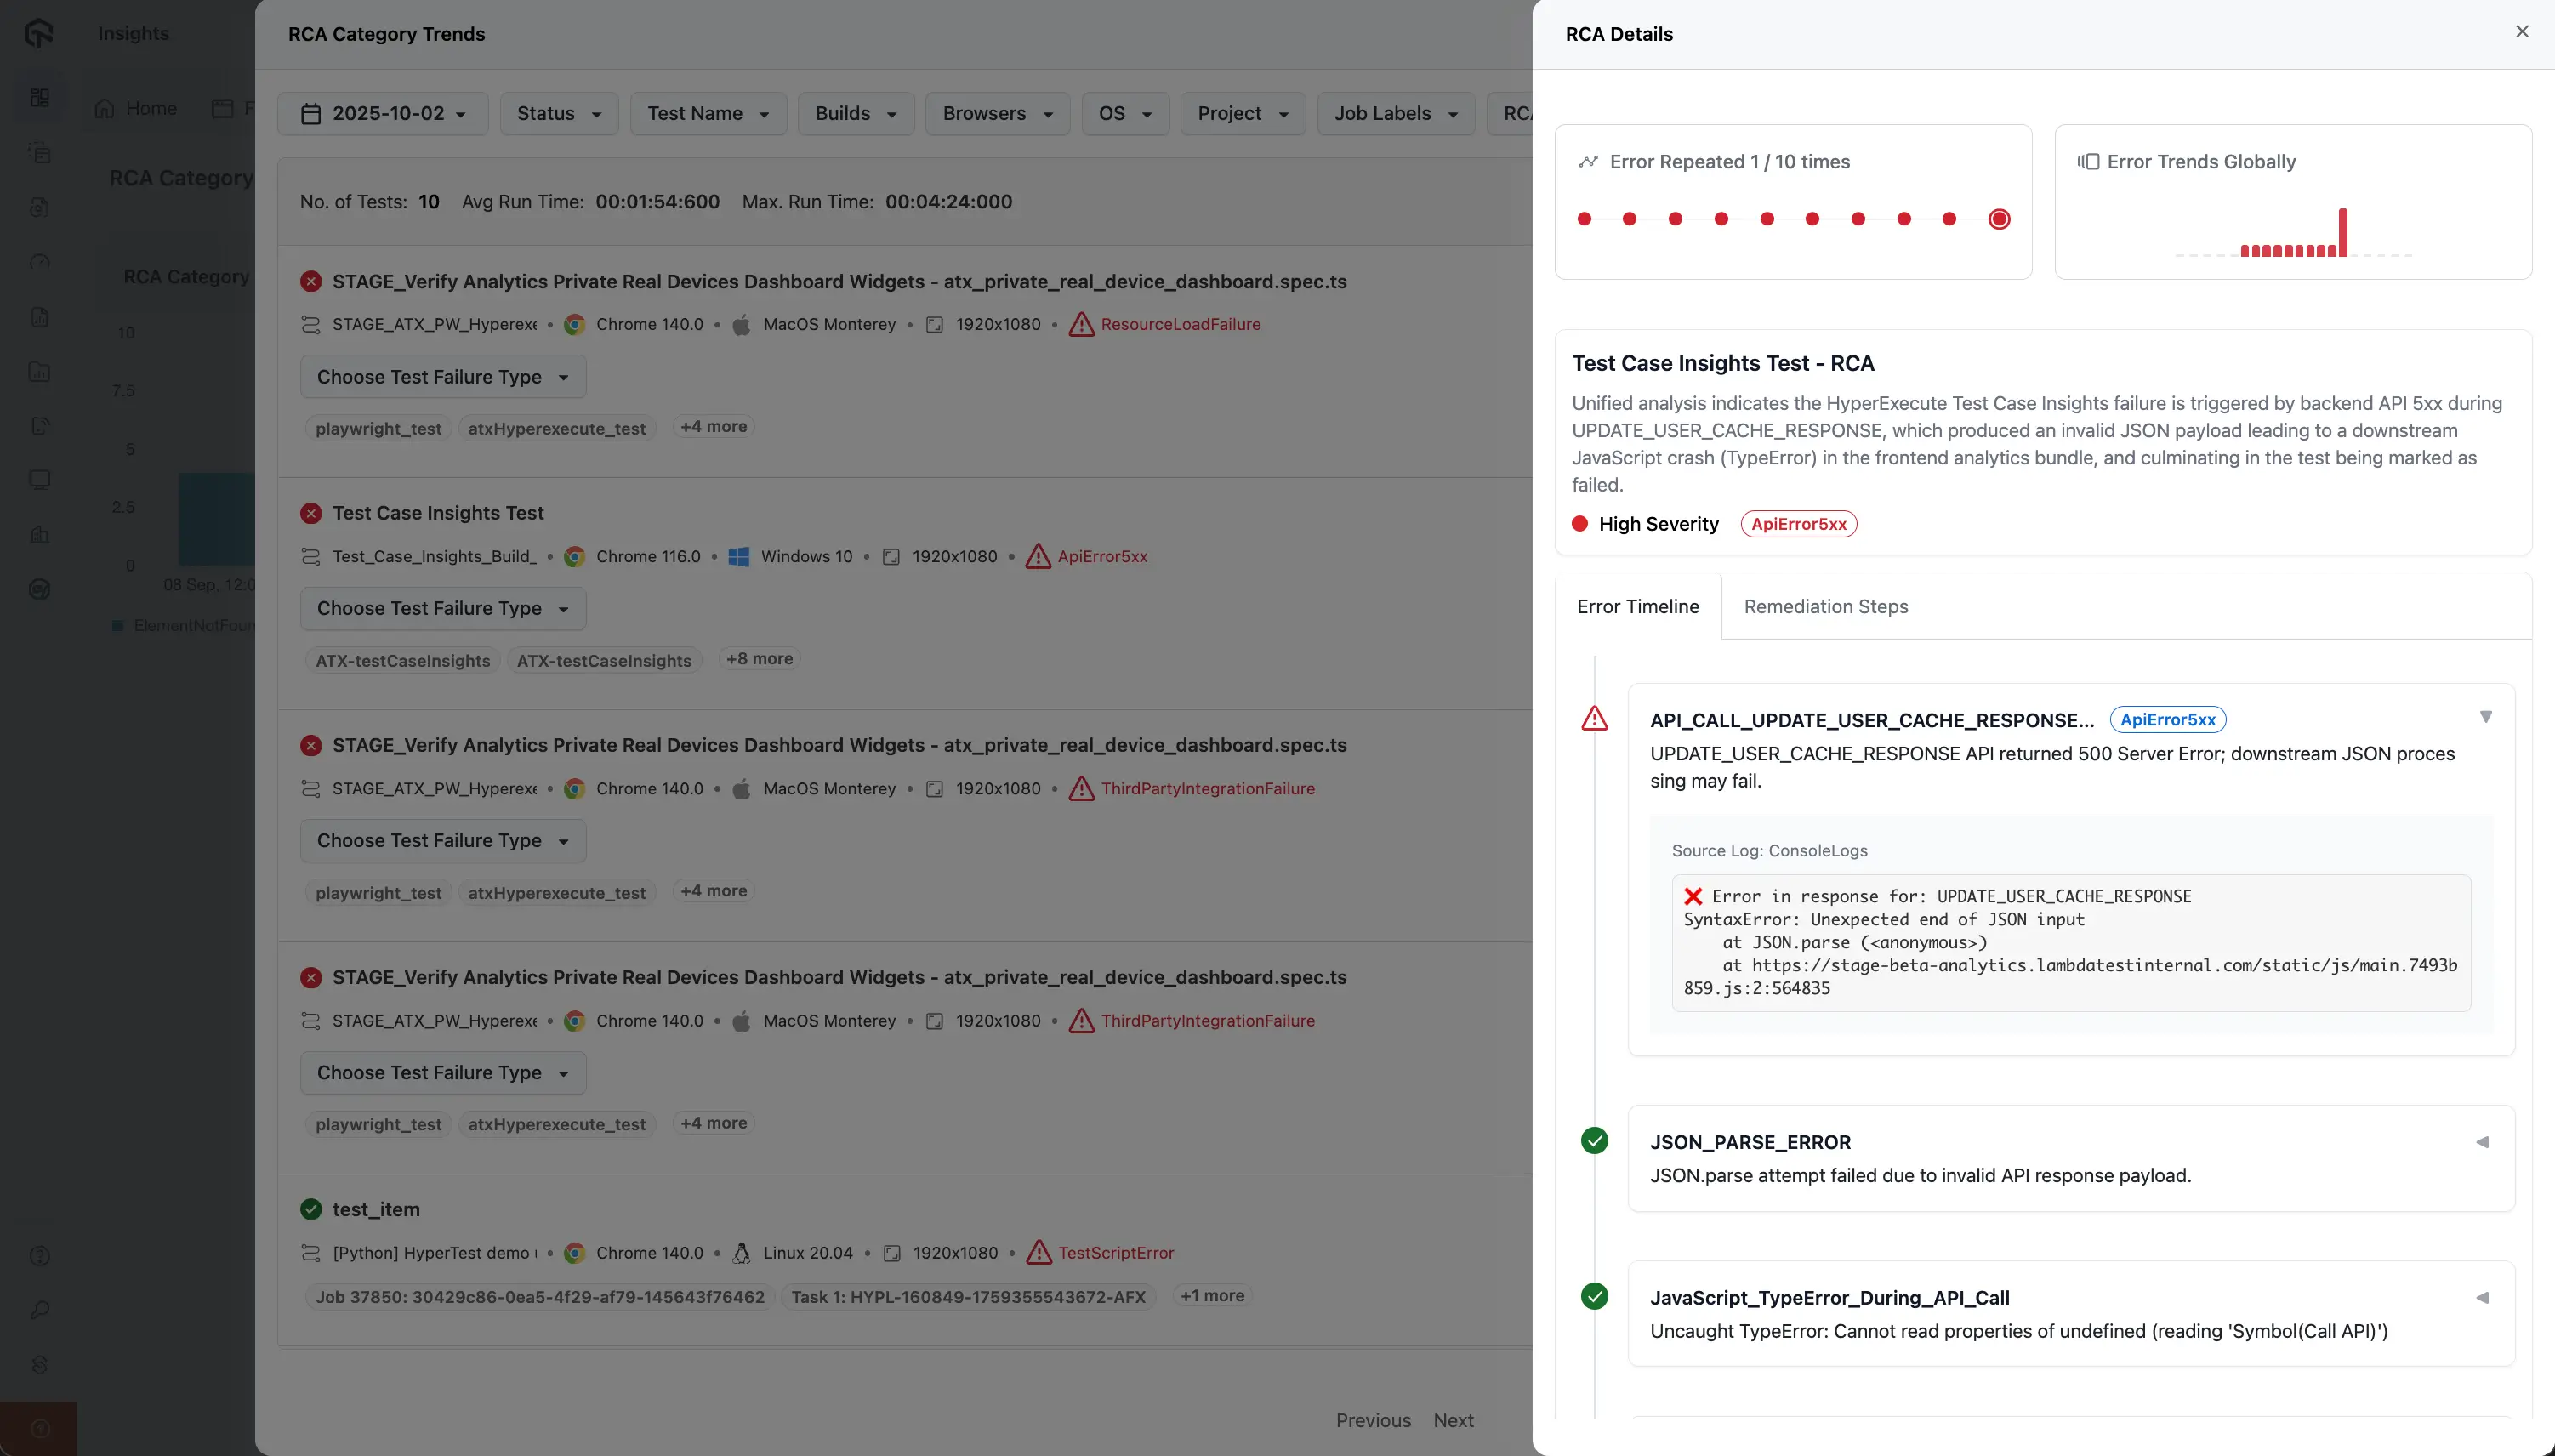Click the green check icon for JavaScript_TypeError event
The image size is (2555, 1456).
pyautogui.click(x=1594, y=1297)
